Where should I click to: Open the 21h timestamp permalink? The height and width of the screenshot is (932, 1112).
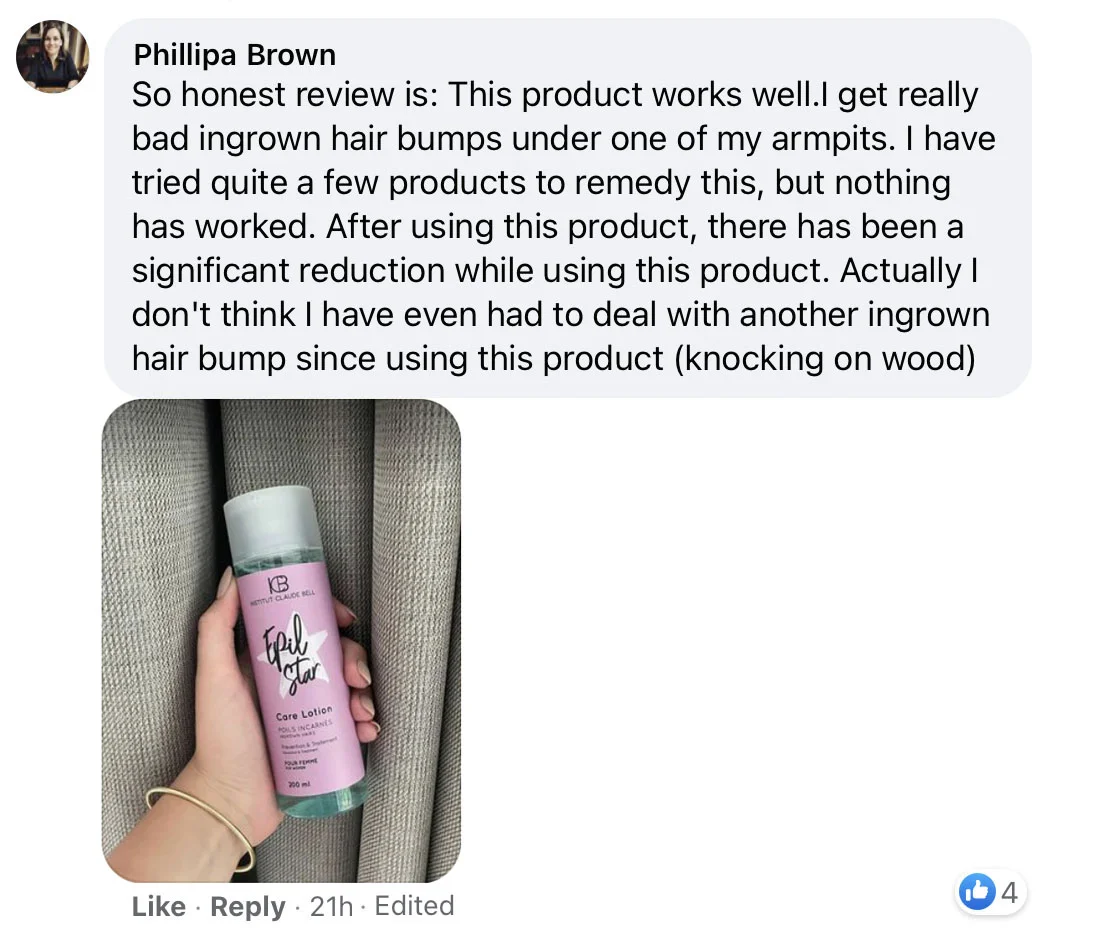pos(331,906)
